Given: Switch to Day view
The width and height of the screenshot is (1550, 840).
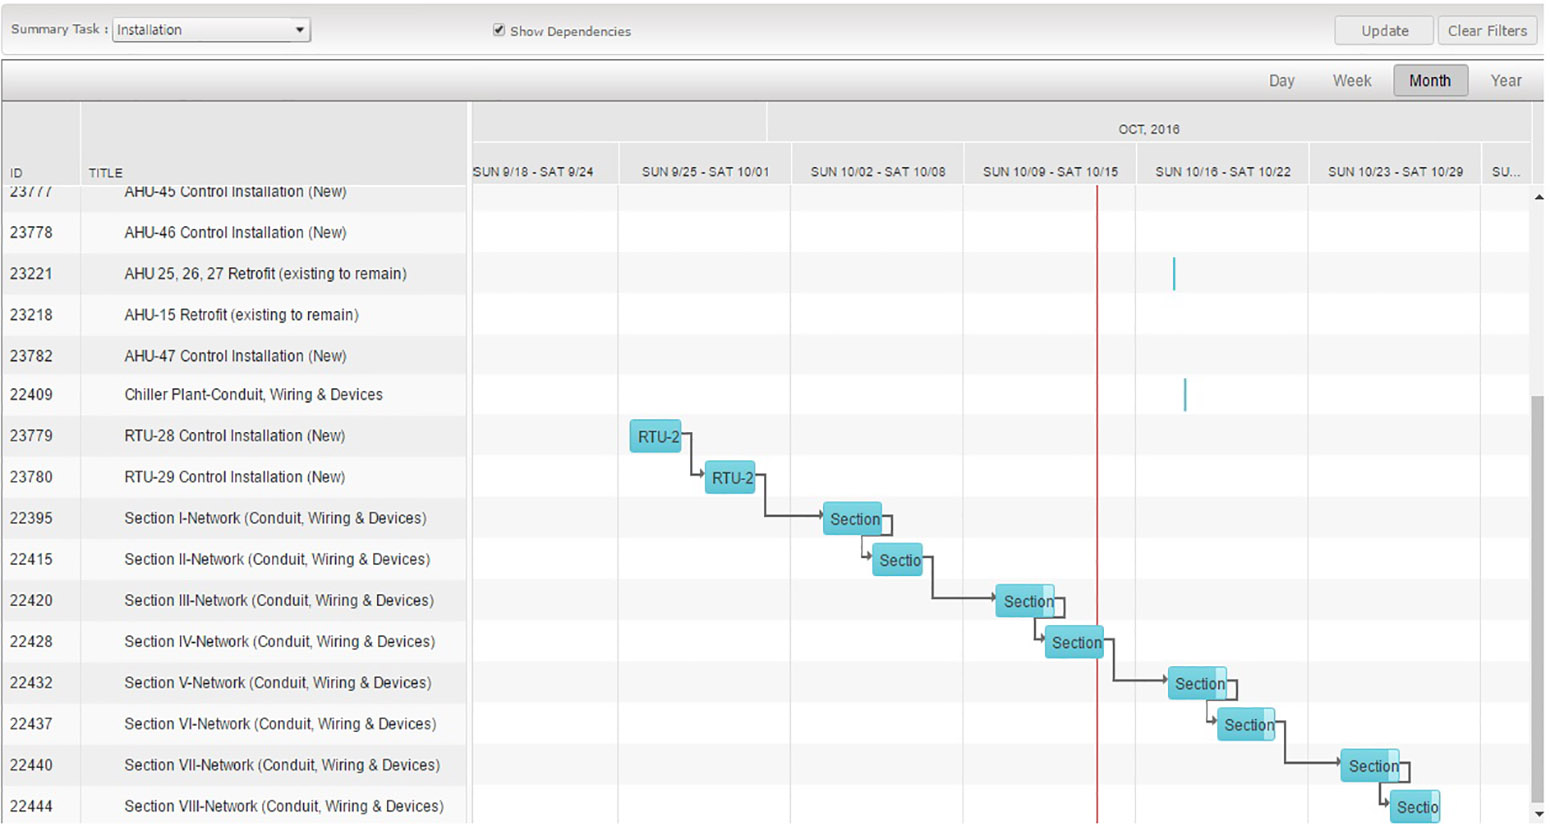Looking at the screenshot, I should 1281,81.
